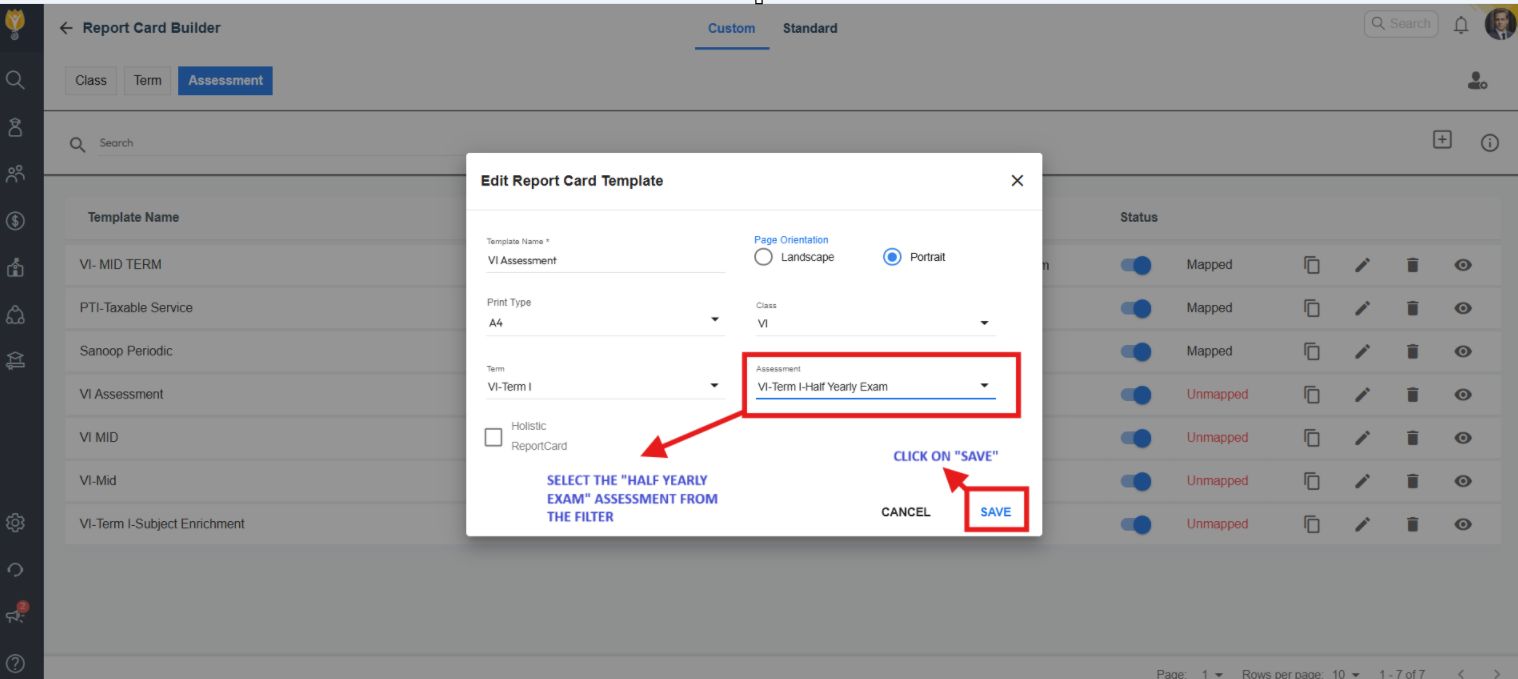Open the info icon beside add template
Image resolution: width=1518 pixels, height=679 pixels.
(1489, 143)
